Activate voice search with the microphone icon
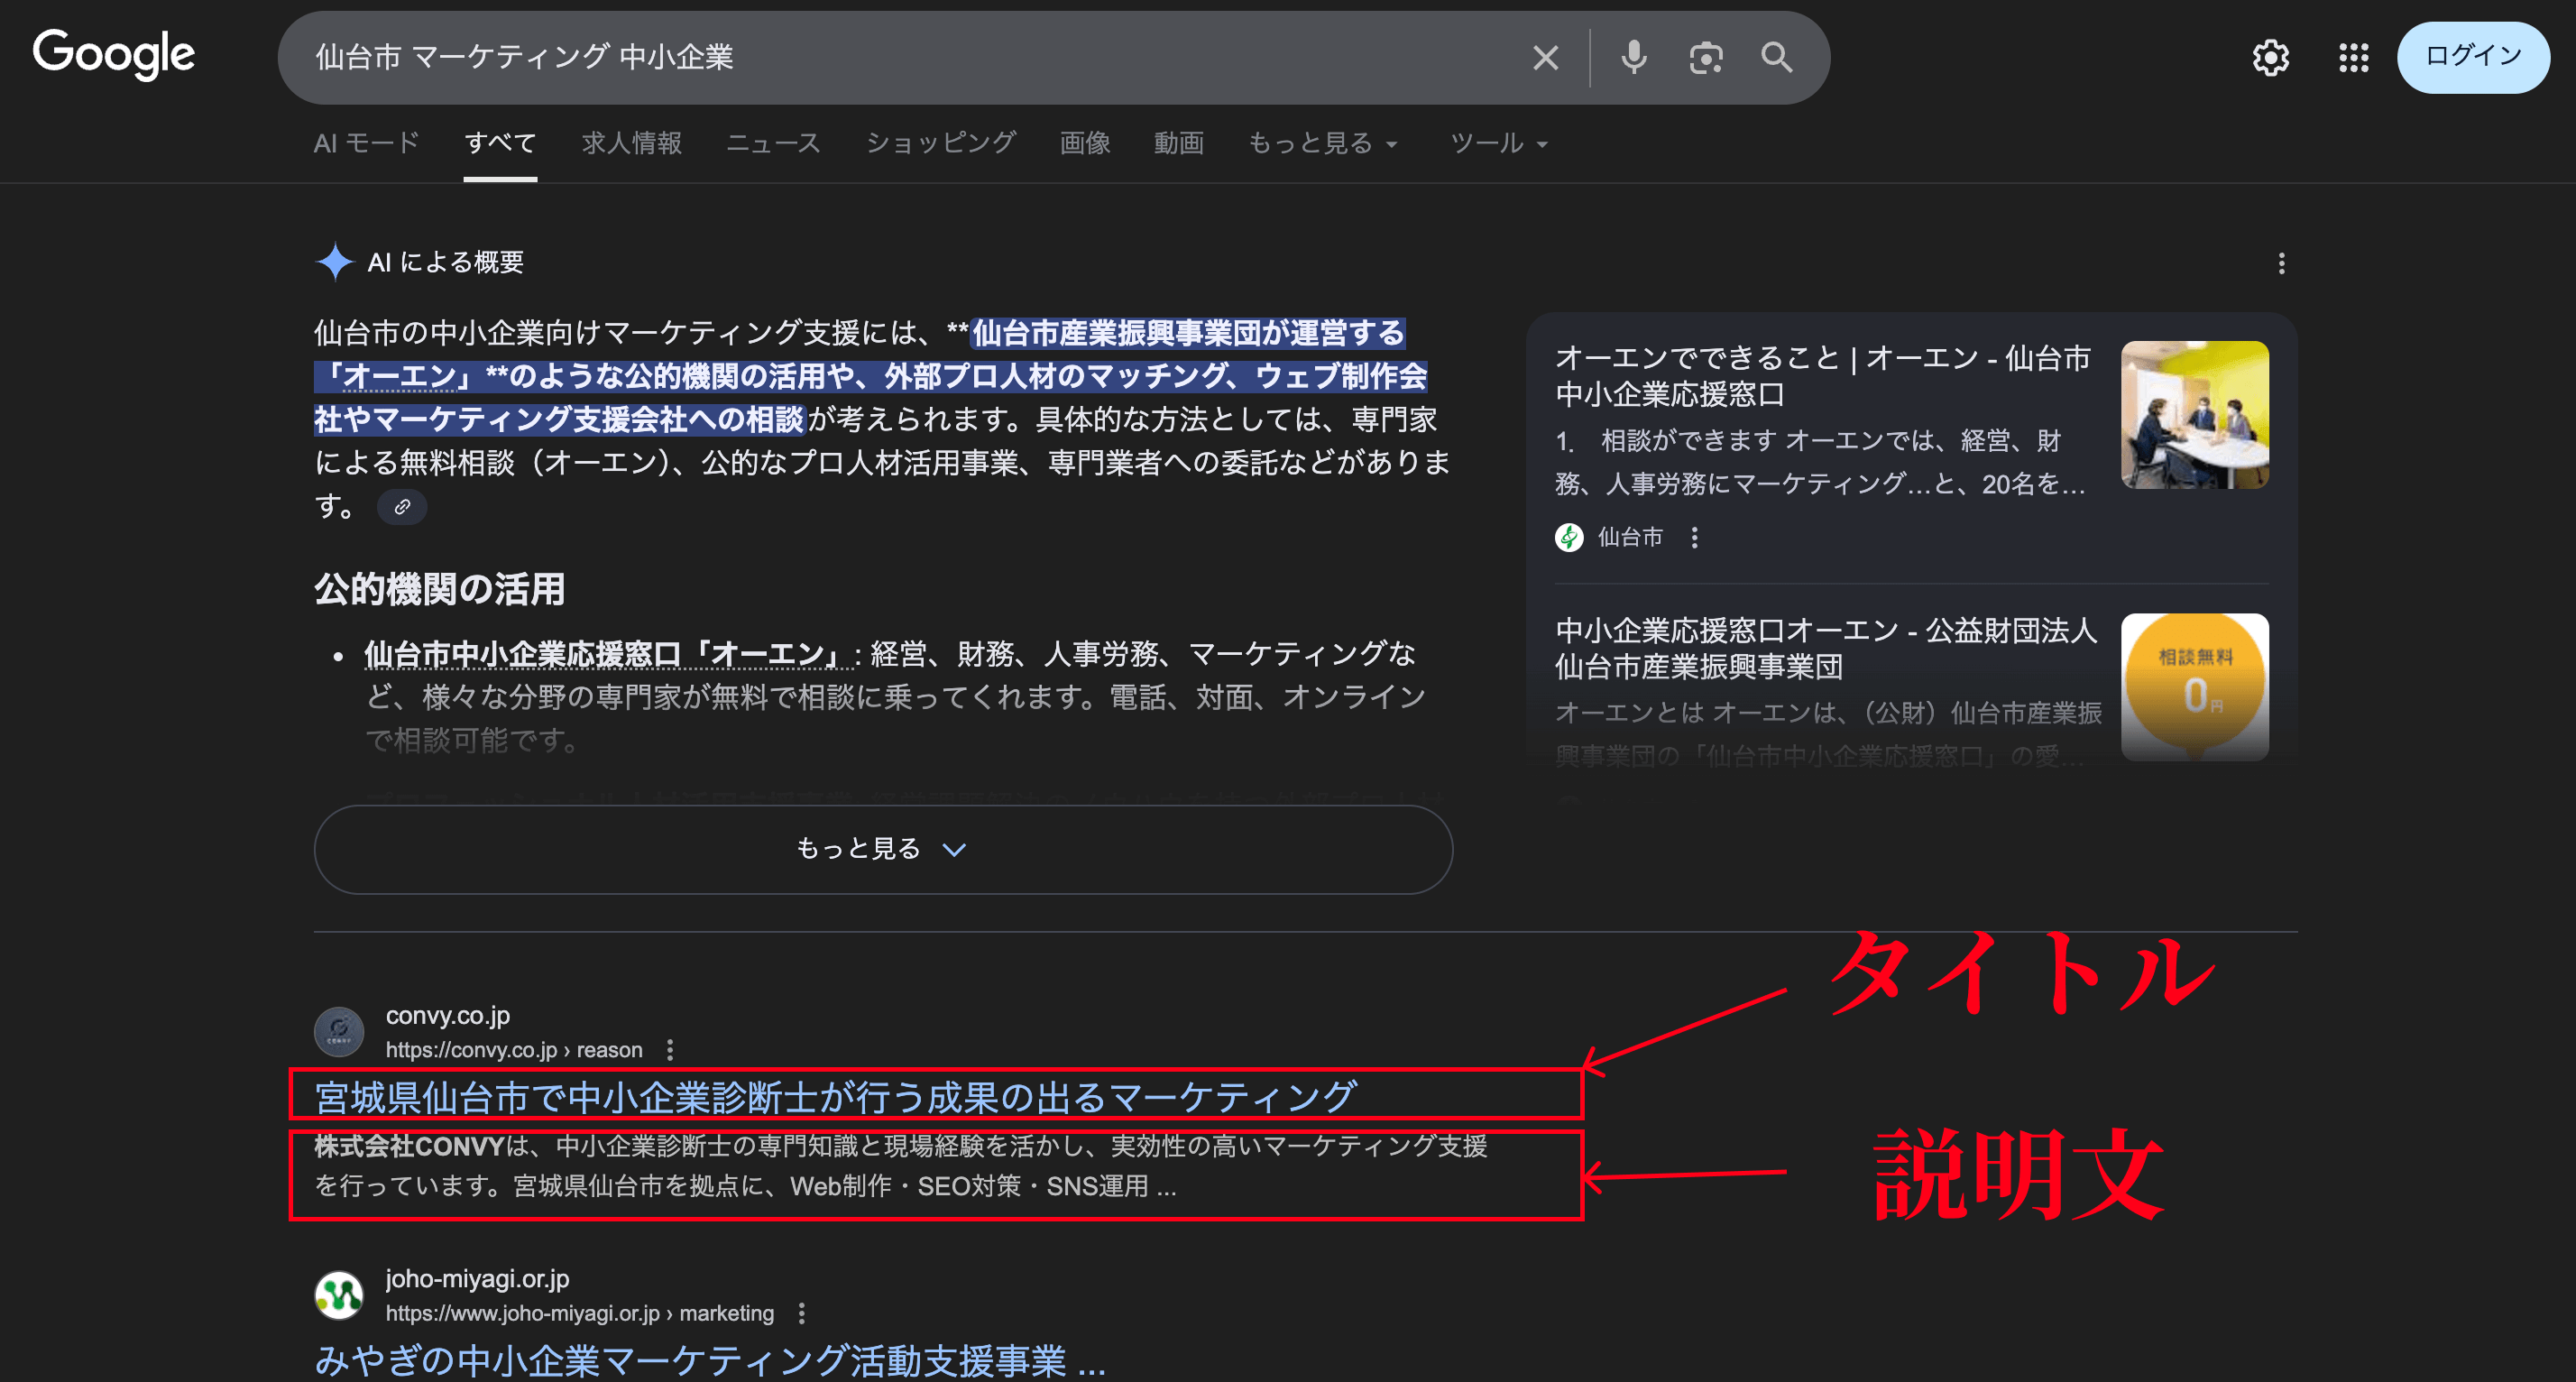2576x1382 pixels. (x=1633, y=57)
